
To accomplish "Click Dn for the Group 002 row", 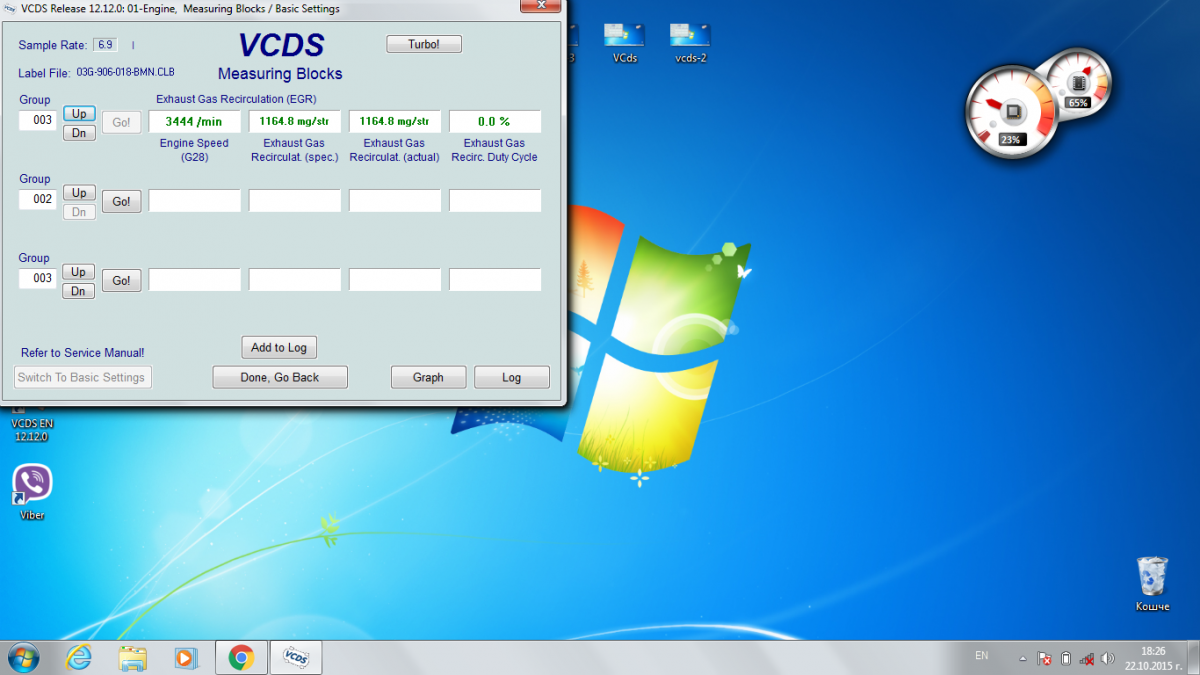I will [79, 212].
